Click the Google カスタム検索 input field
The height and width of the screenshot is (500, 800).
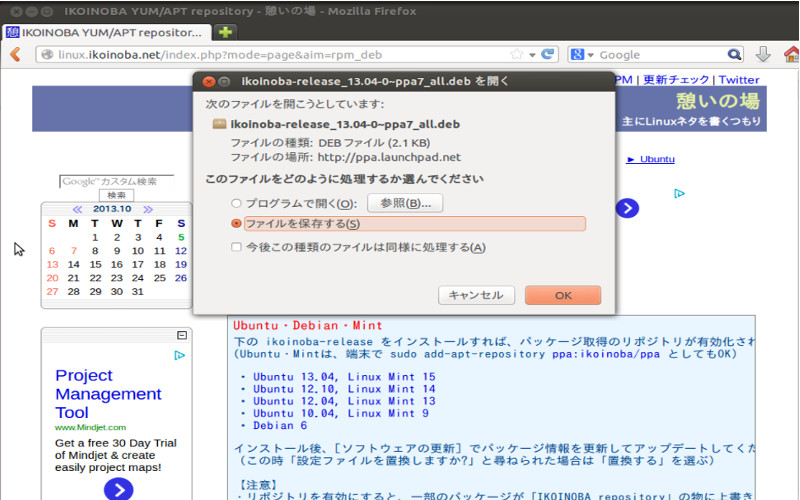coord(116,181)
